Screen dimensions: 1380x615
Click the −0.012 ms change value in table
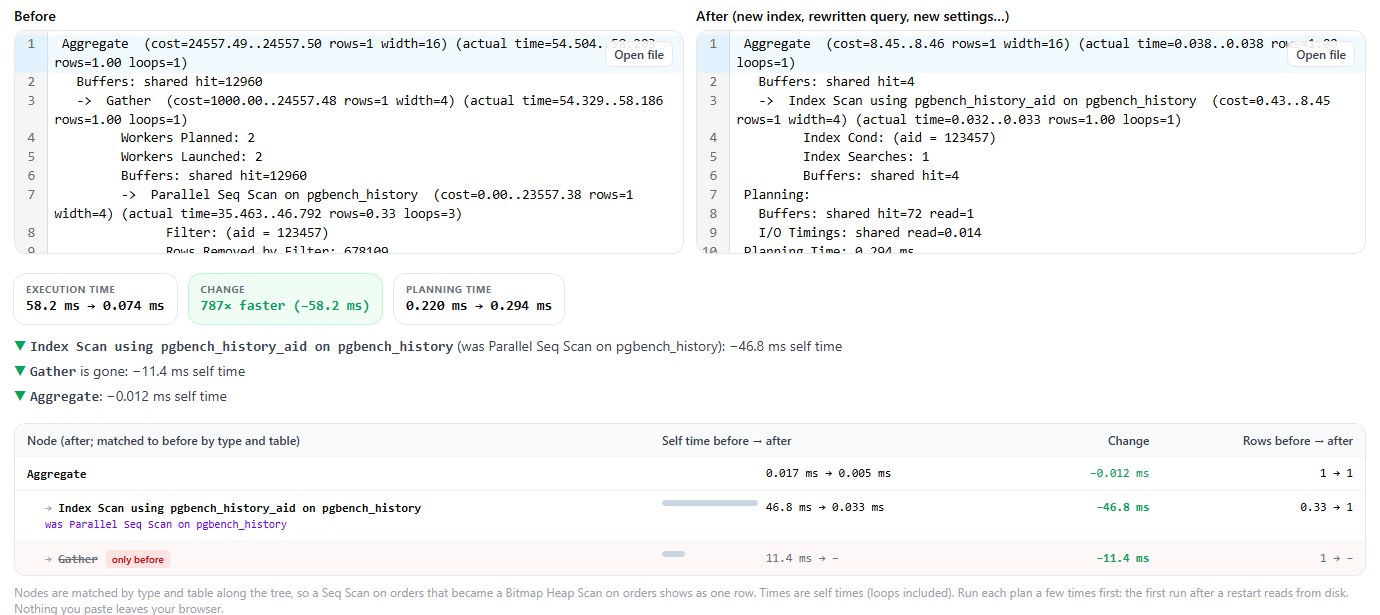click(x=1119, y=474)
